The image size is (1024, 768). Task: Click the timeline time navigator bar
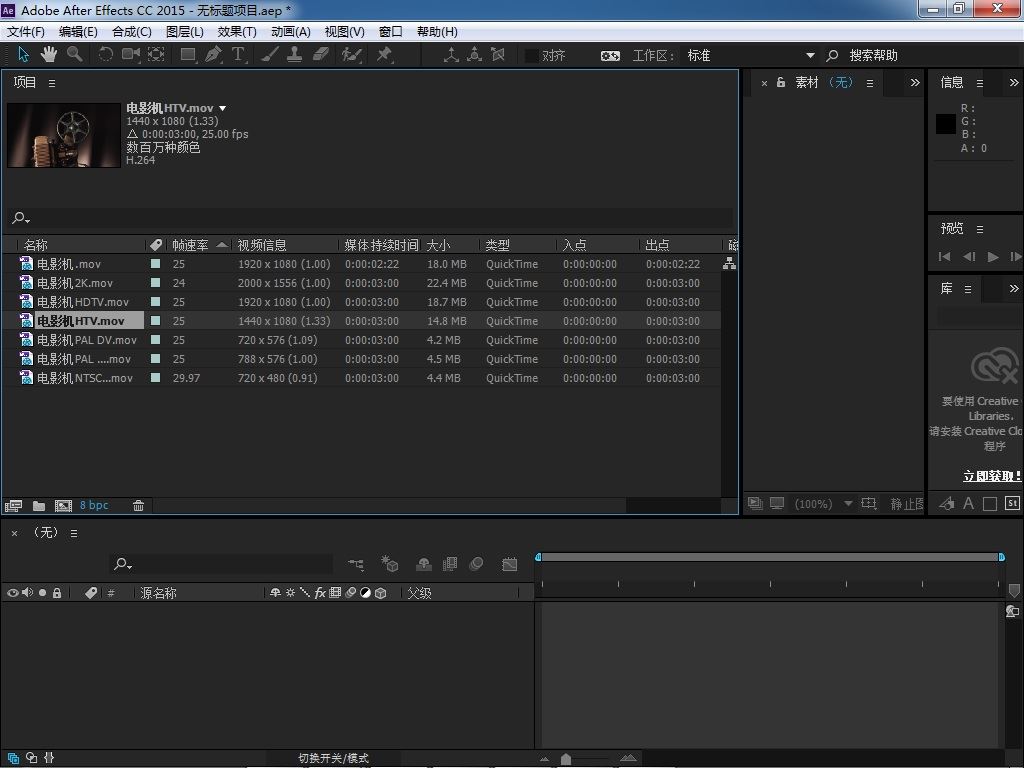tap(770, 557)
